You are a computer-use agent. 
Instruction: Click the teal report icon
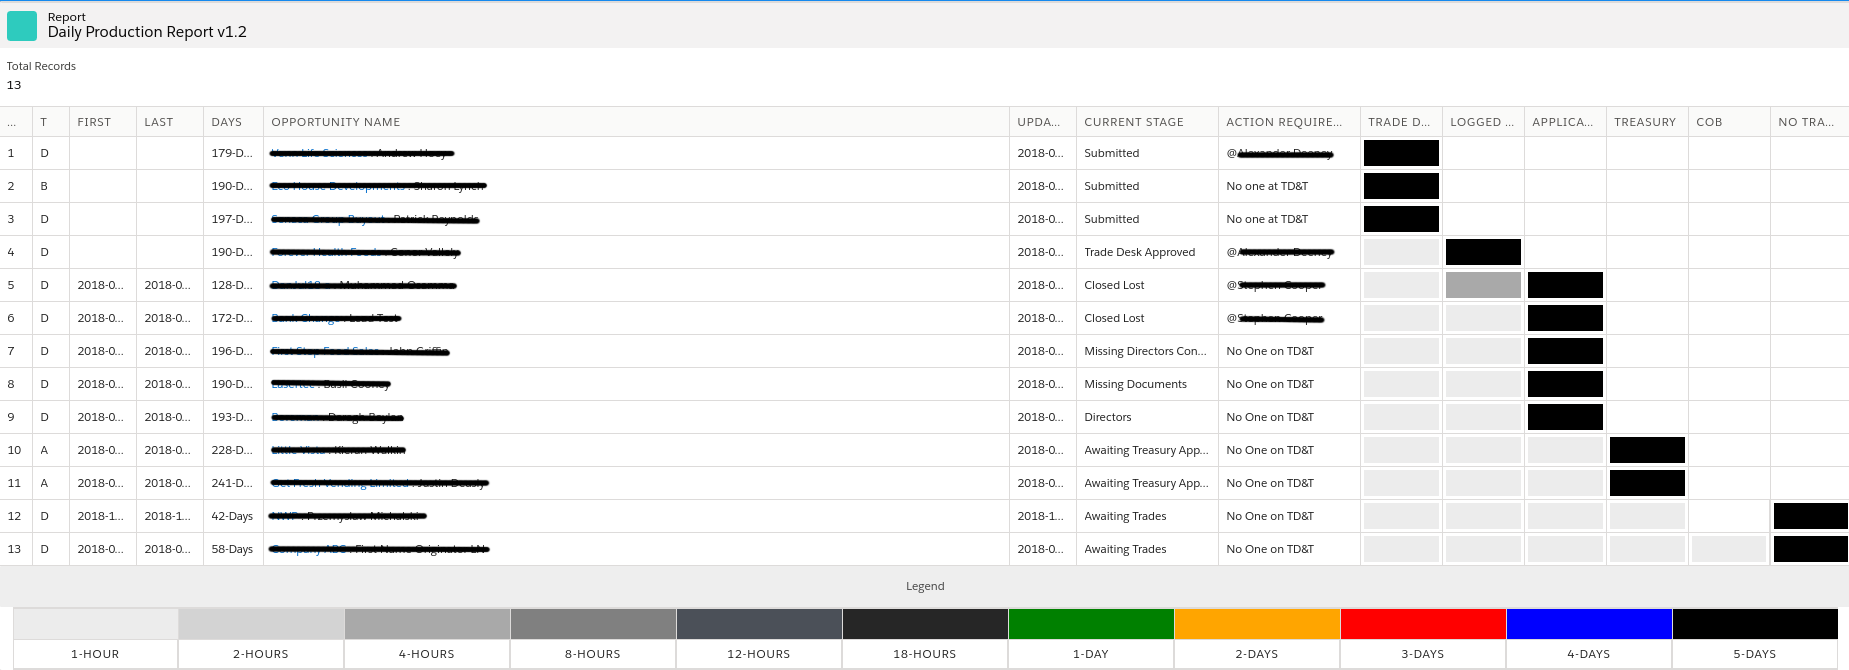(22, 26)
